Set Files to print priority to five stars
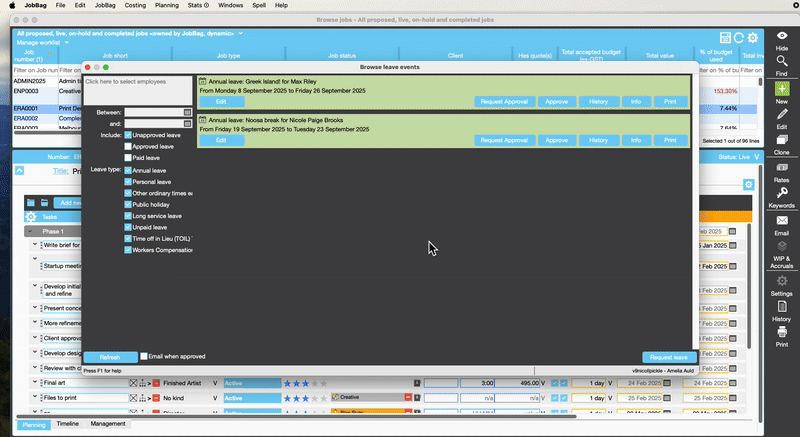Image resolution: width=800 pixels, height=437 pixels. (x=323, y=398)
